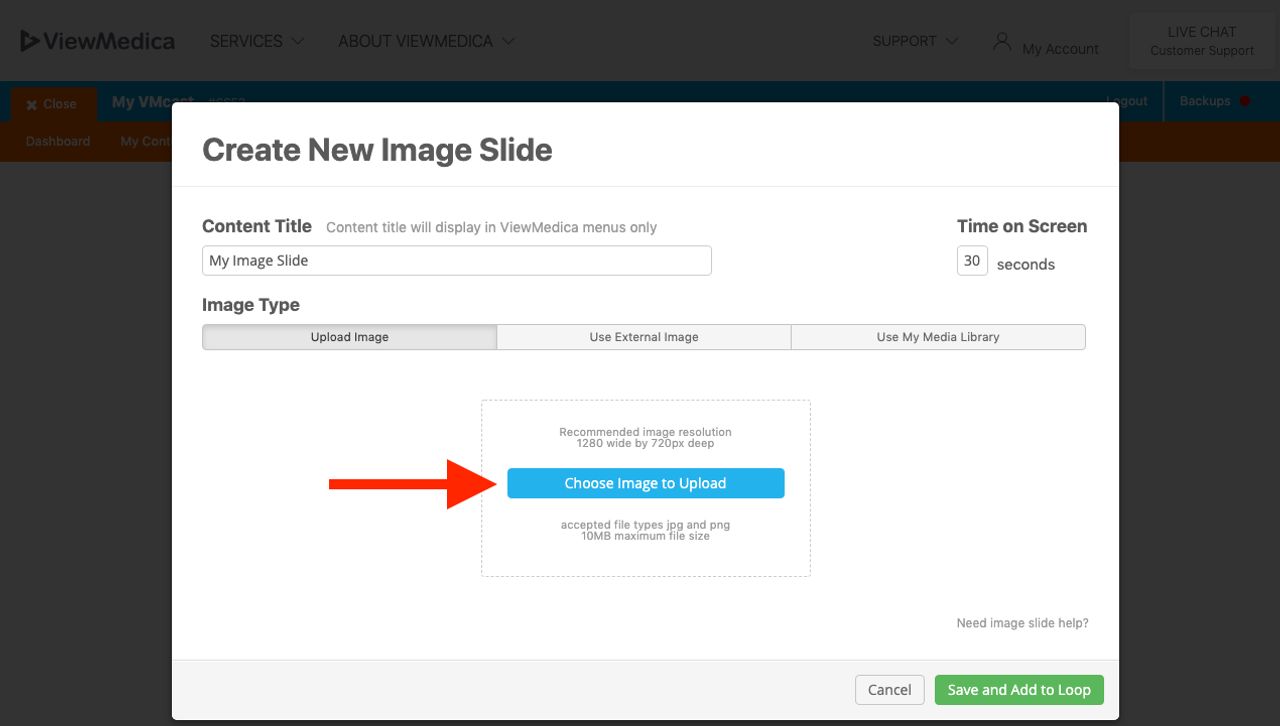Select the Upload Image tab

[x=349, y=337]
